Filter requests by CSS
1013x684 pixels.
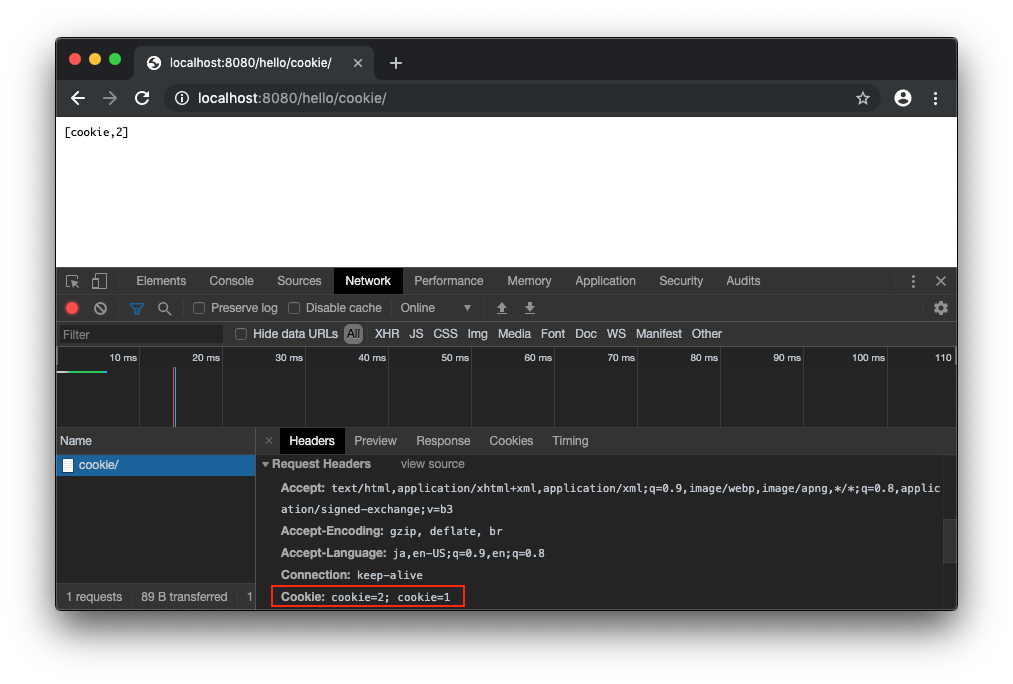pyautogui.click(x=445, y=334)
